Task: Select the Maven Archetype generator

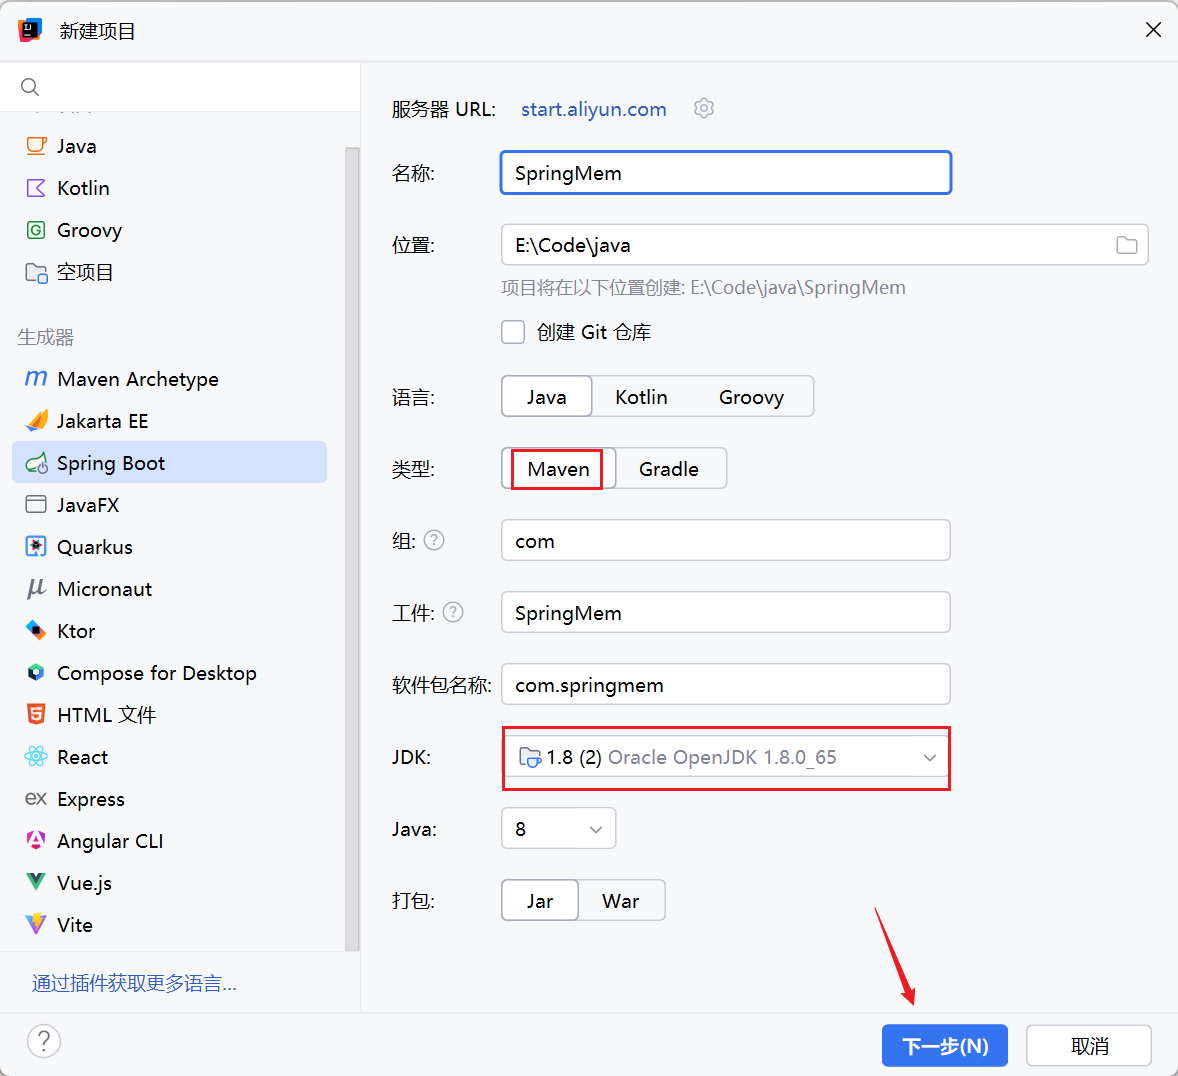Action: (170, 379)
